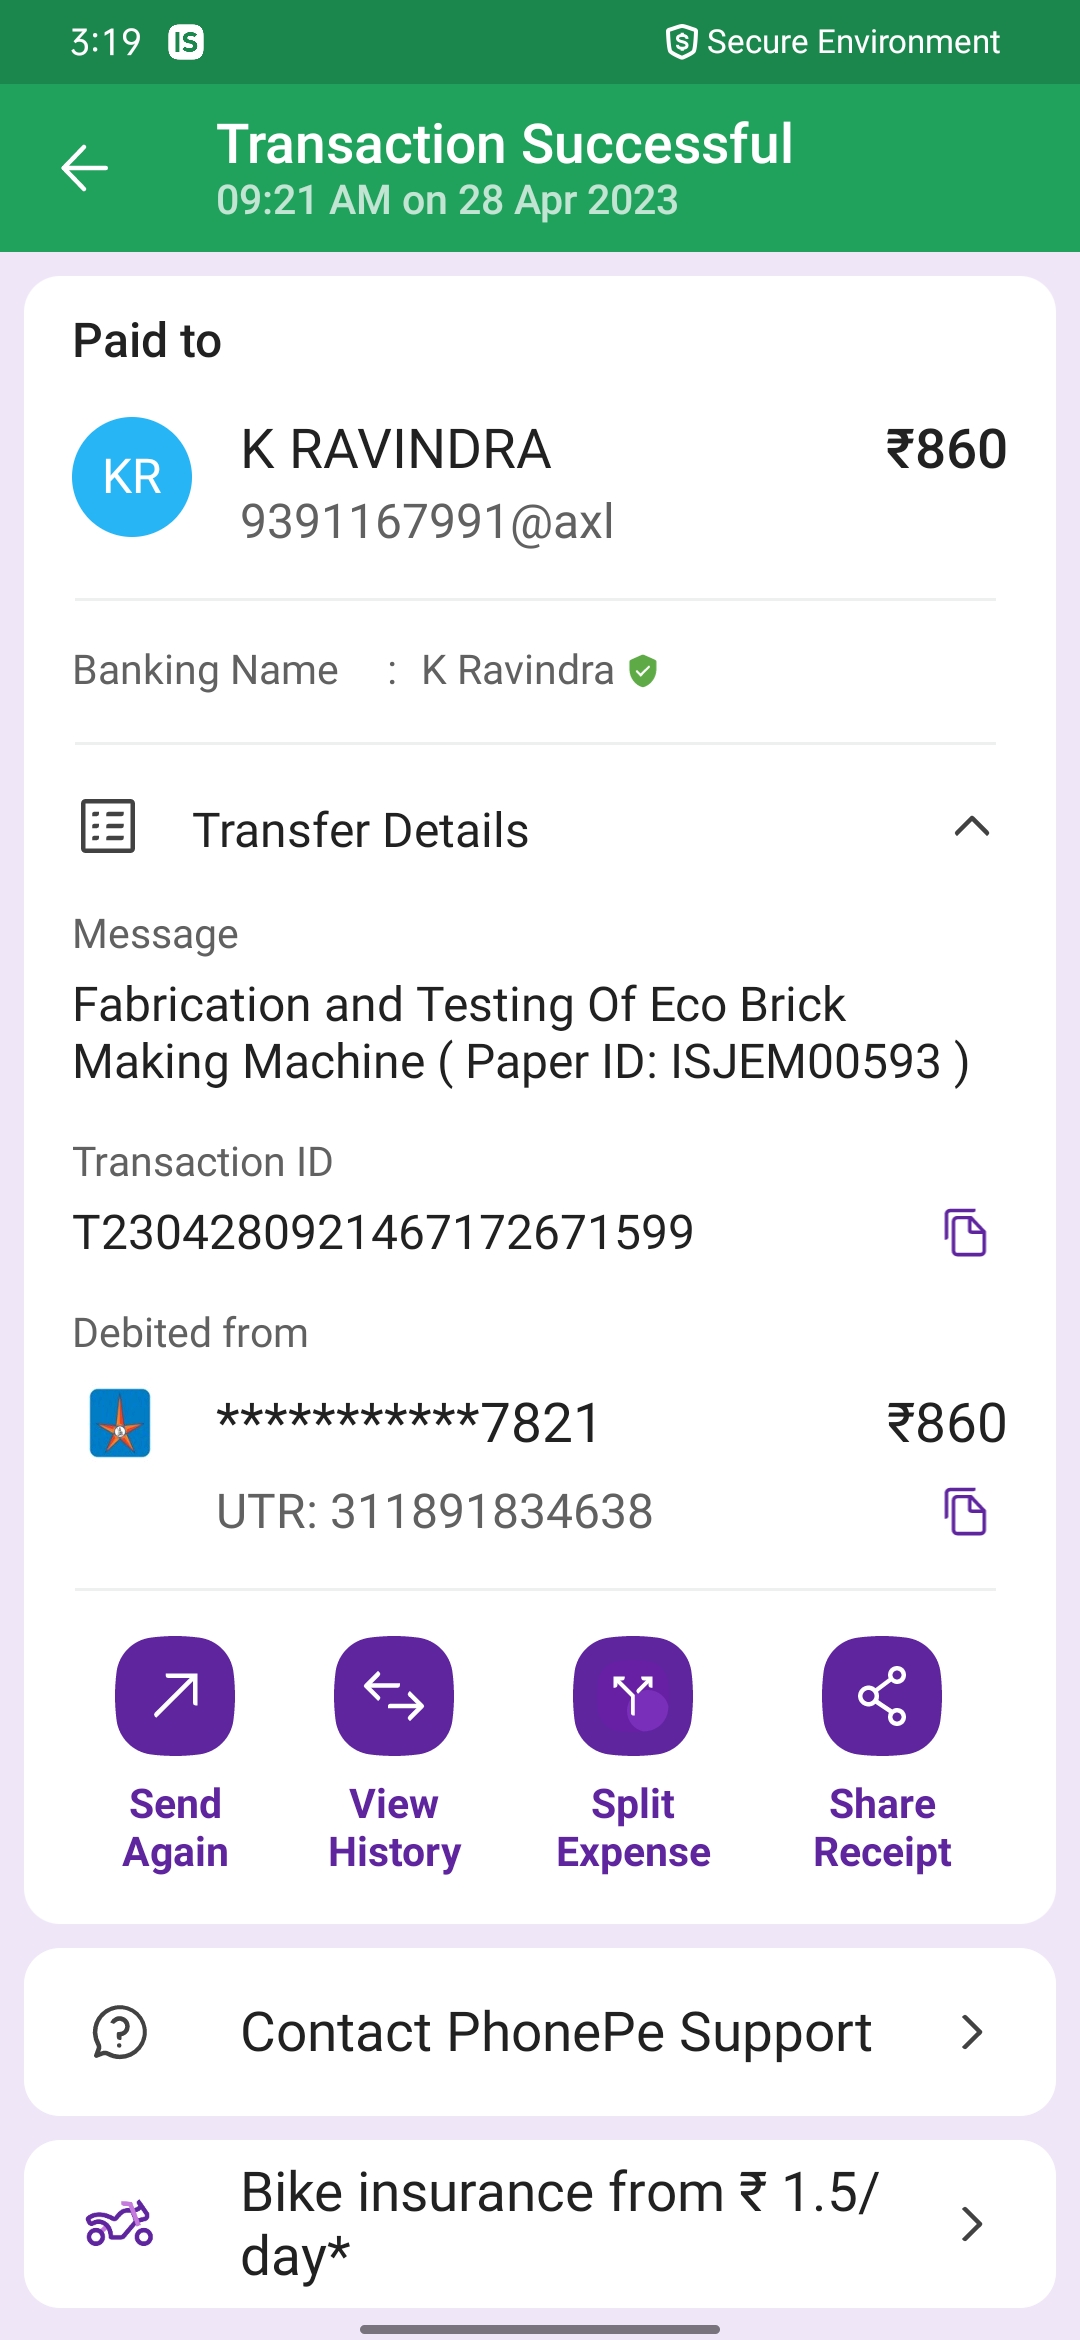Tap the Transfer Details heading

pyautogui.click(x=360, y=830)
